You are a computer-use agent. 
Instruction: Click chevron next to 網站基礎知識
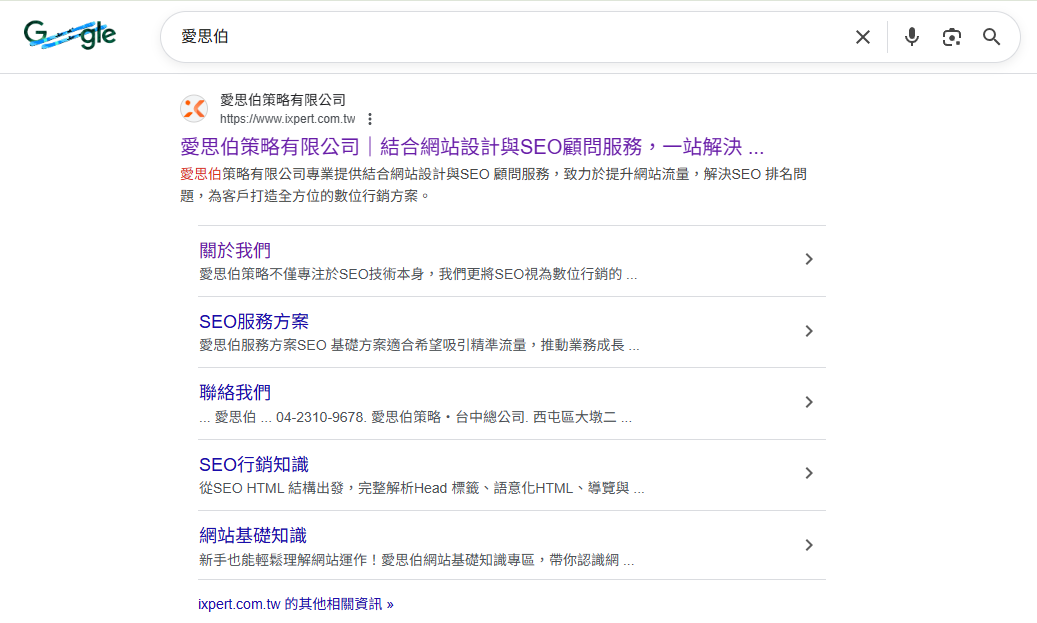[809, 545]
